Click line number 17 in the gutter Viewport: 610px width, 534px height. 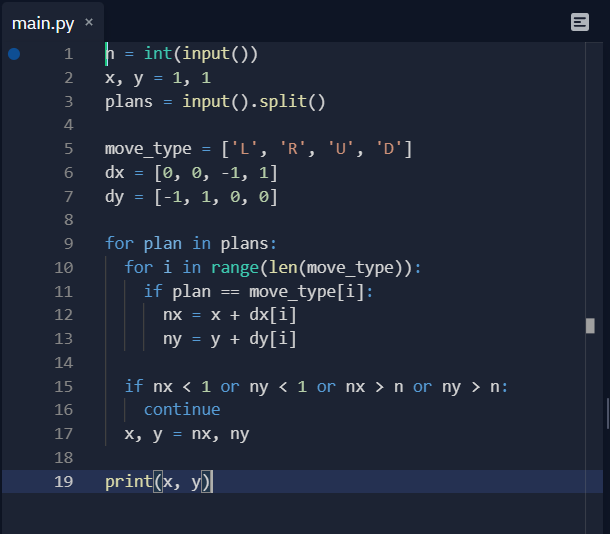tap(64, 434)
